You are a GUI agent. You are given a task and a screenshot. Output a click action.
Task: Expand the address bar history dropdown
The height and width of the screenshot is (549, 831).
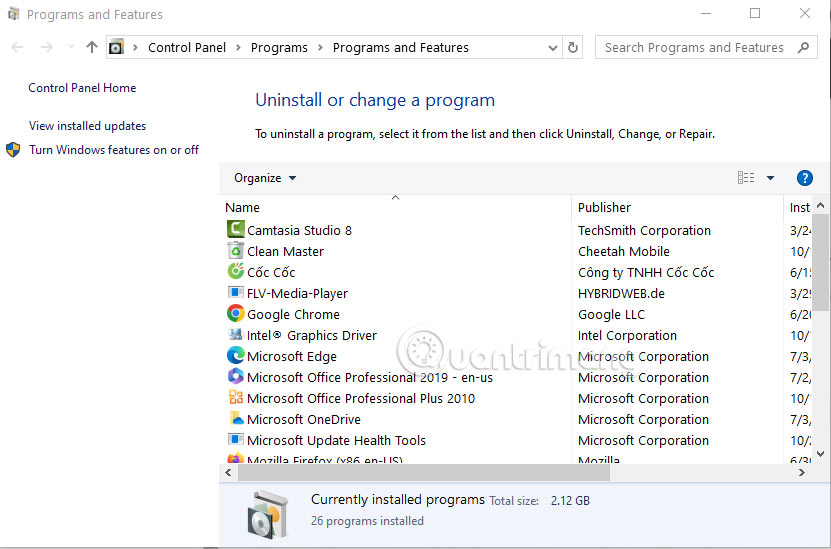(x=553, y=48)
